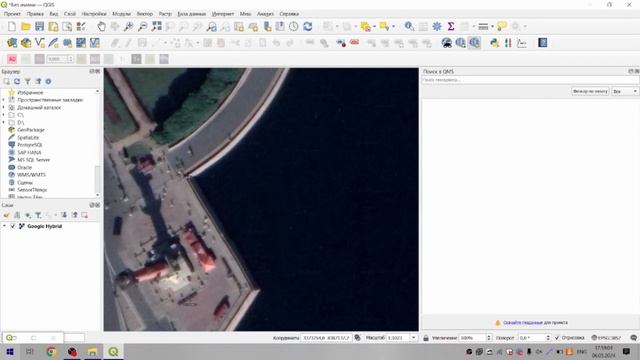
Task: Expand the Google Hybrid layer node
Action: coord(4,226)
